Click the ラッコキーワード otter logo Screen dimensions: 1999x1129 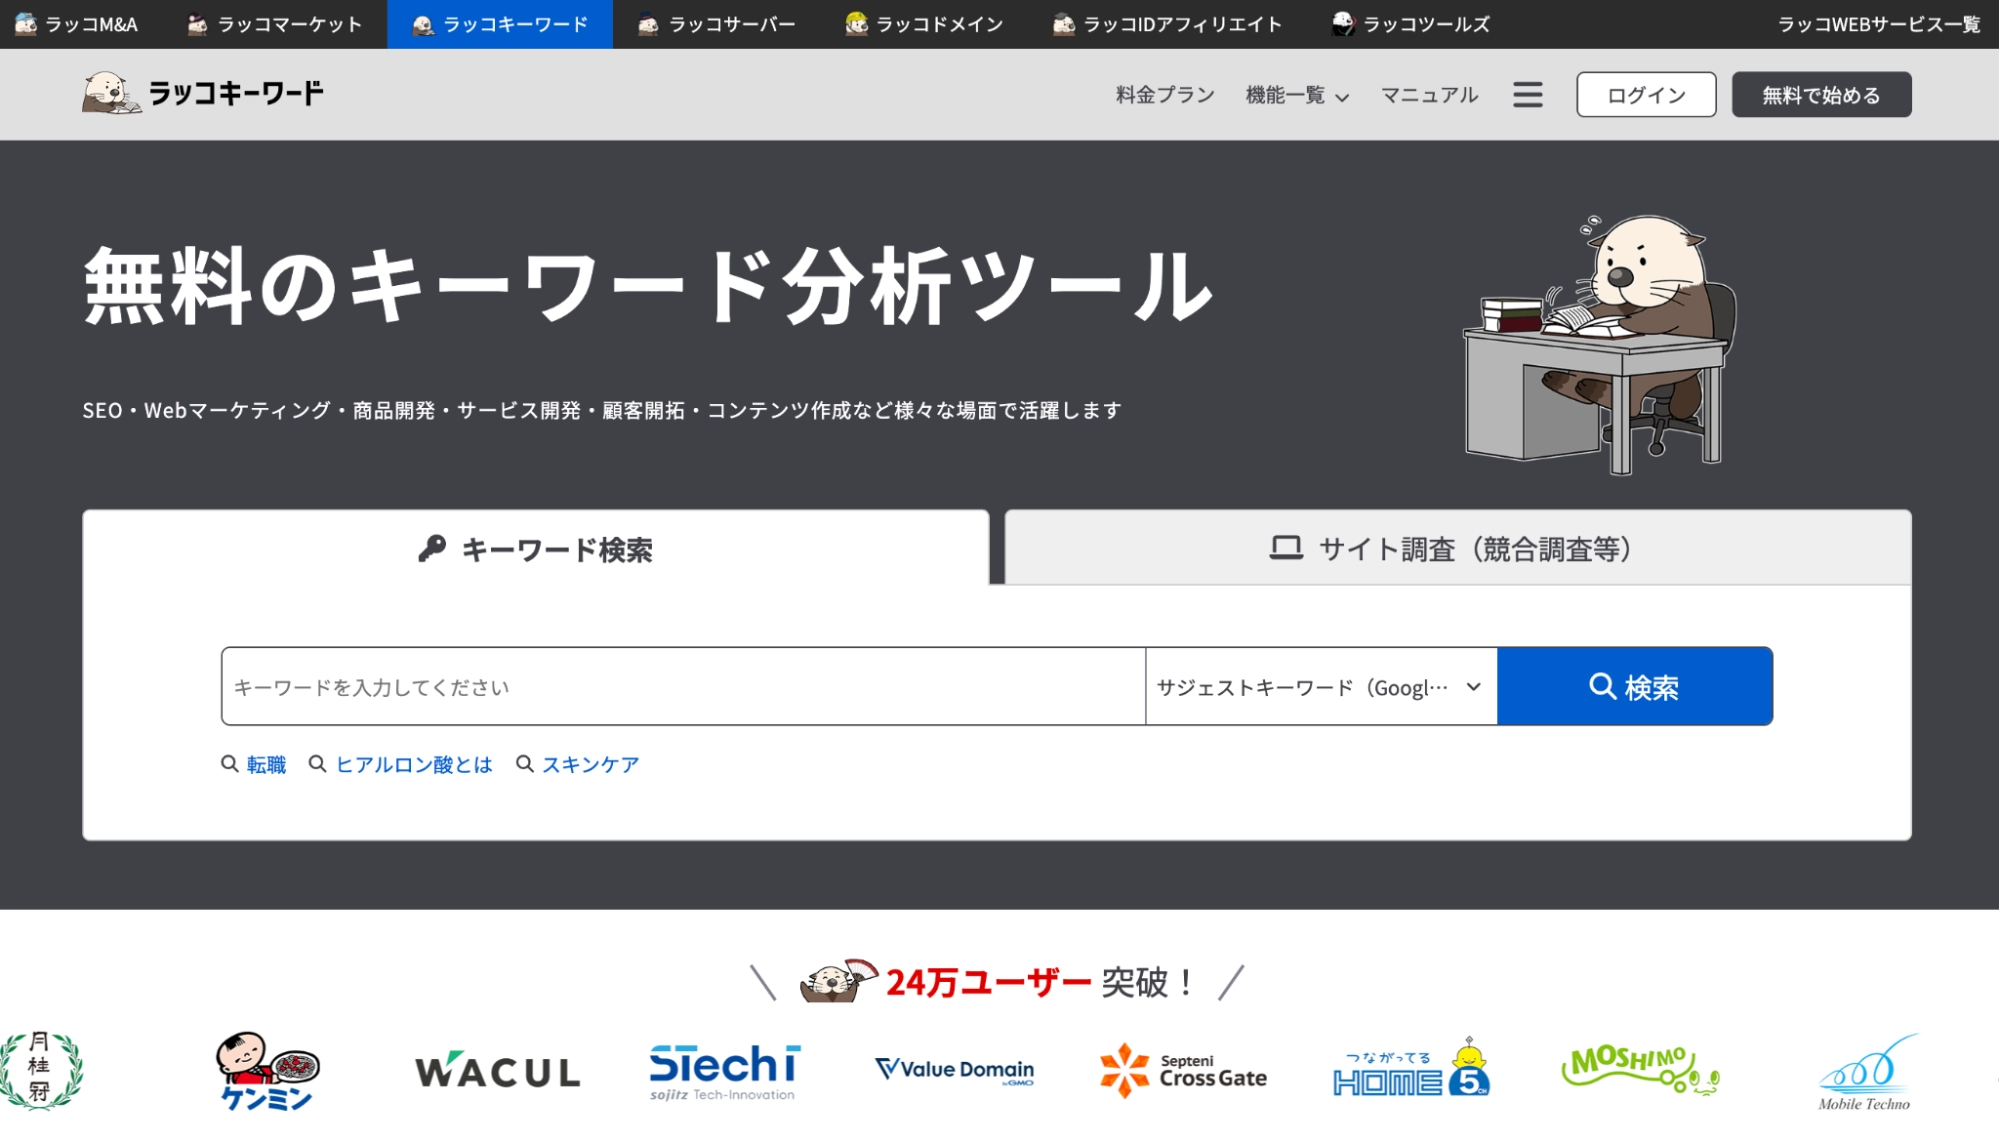[203, 93]
